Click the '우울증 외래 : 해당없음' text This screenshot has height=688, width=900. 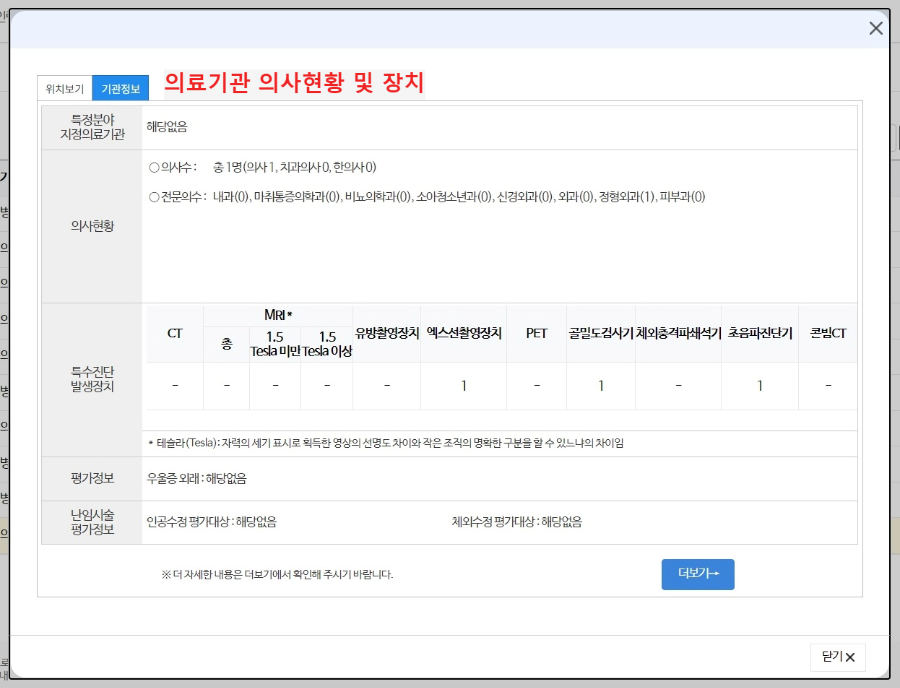(197, 479)
